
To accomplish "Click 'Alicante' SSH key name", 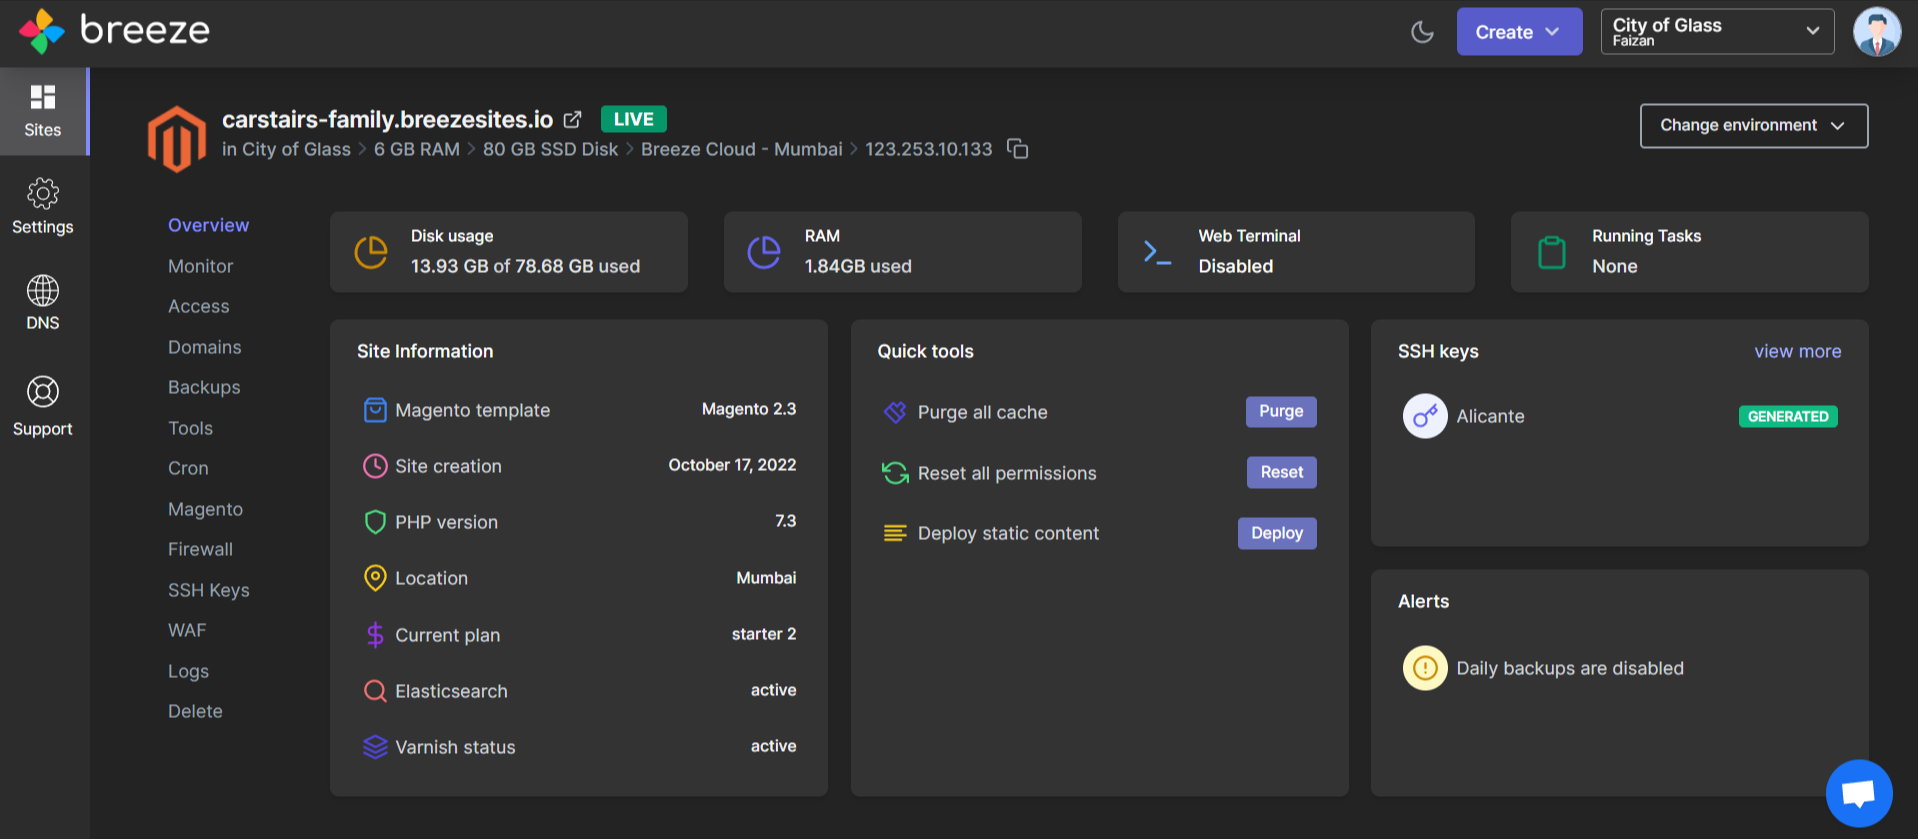I will 1490,416.
